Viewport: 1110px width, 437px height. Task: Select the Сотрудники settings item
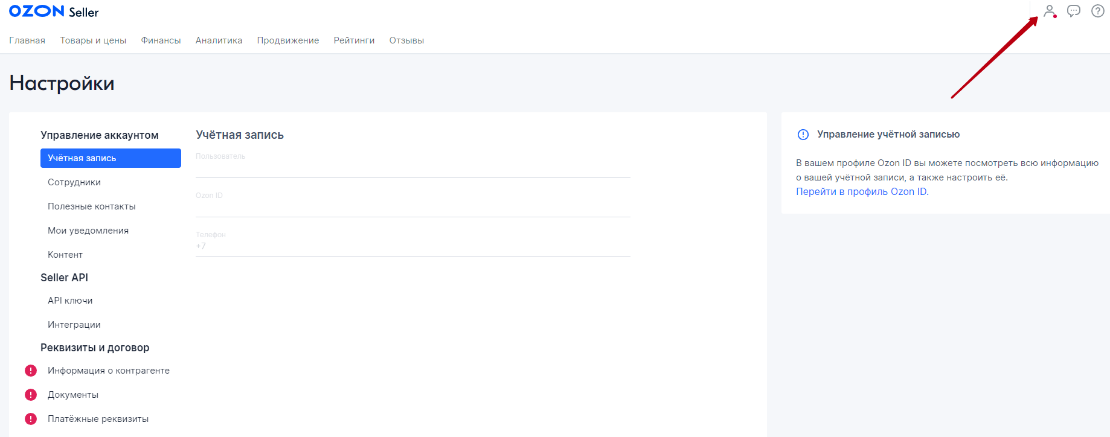tap(74, 182)
